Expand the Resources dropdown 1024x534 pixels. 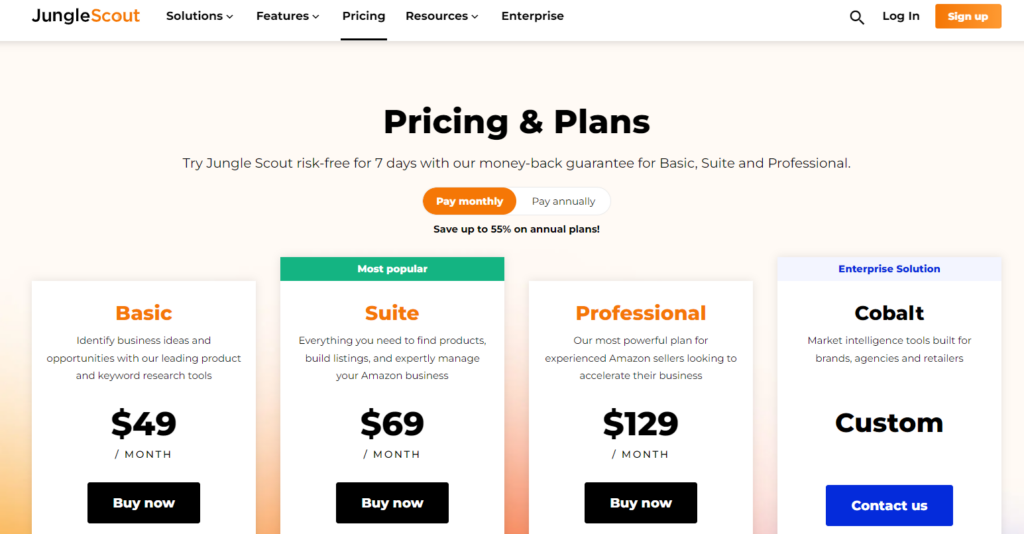click(441, 16)
